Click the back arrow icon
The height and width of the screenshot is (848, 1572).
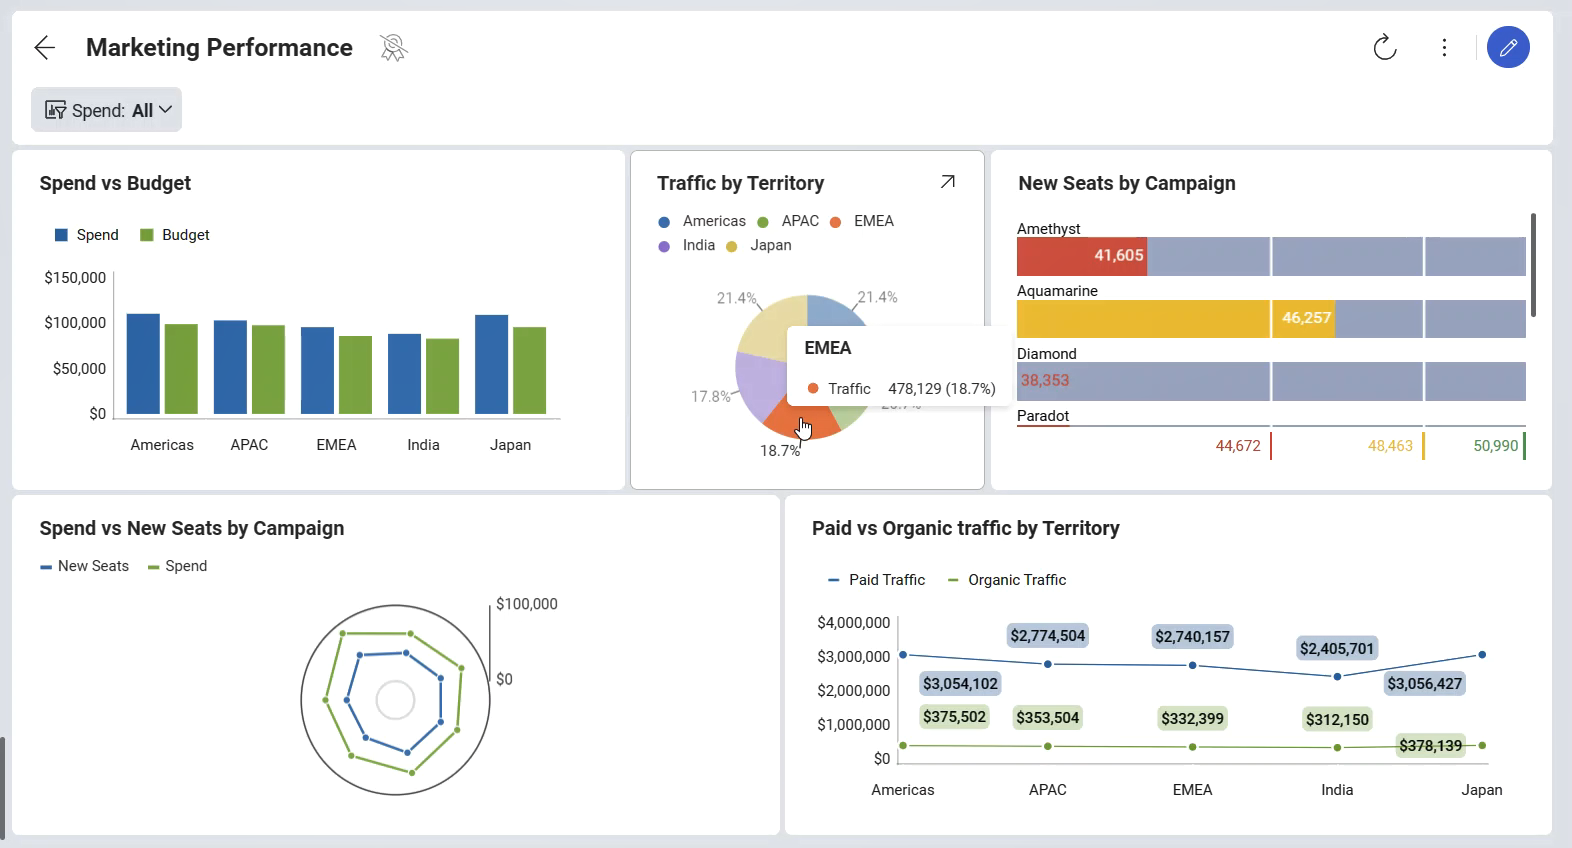pyautogui.click(x=44, y=48)
